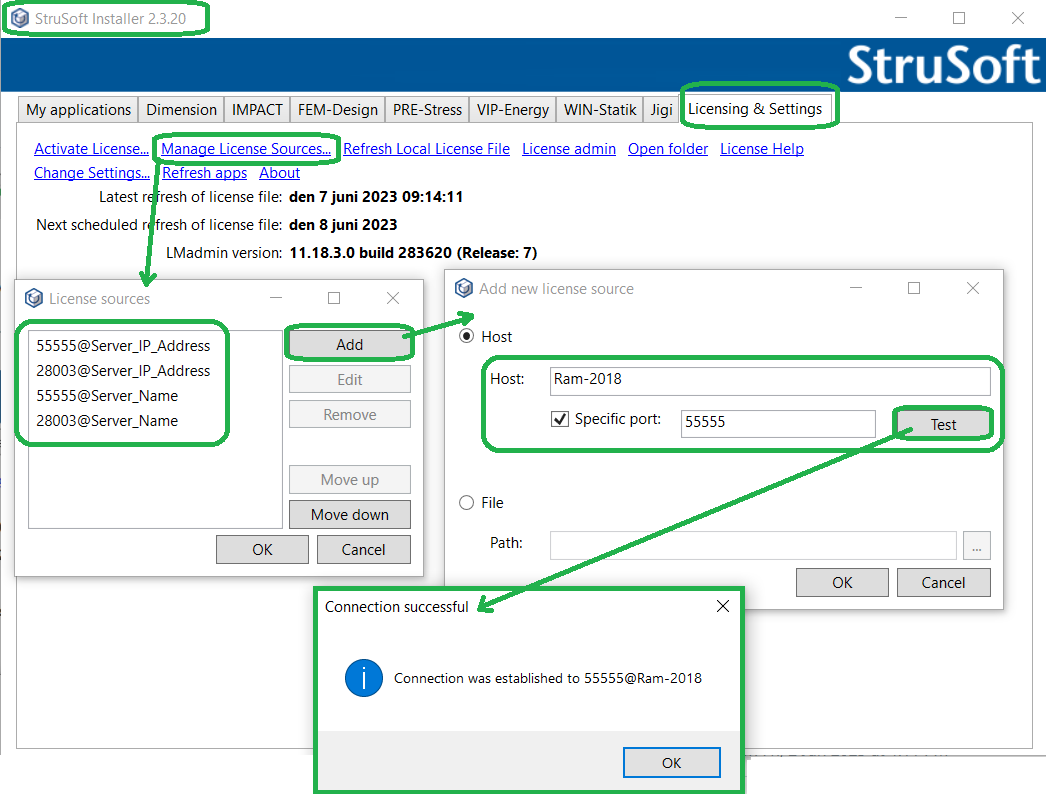
Task: Close the Connection successful dialog with X
Action: [722, 606]
